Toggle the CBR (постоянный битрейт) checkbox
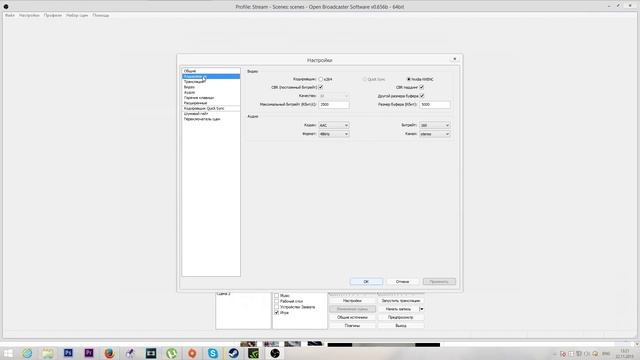 click(x=321, y=87)
